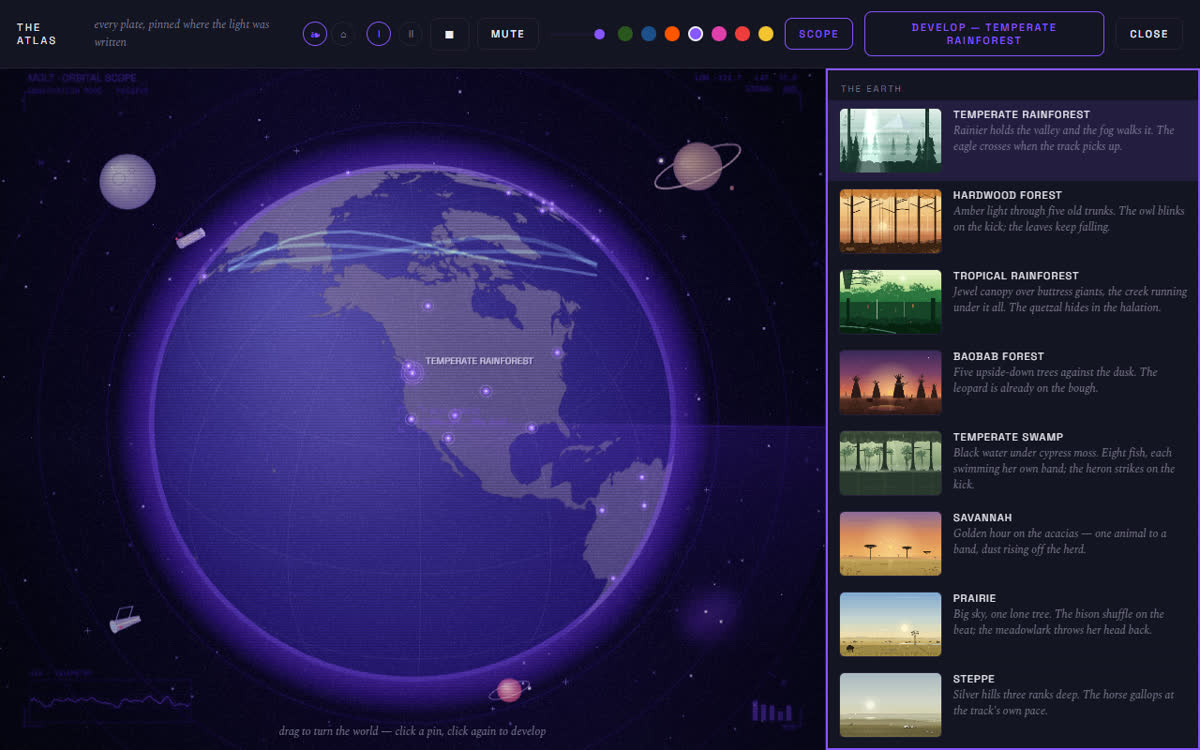Viewport: 1200px width, 750px height.
Task: Select the blue color swatch
Action: 649,34
